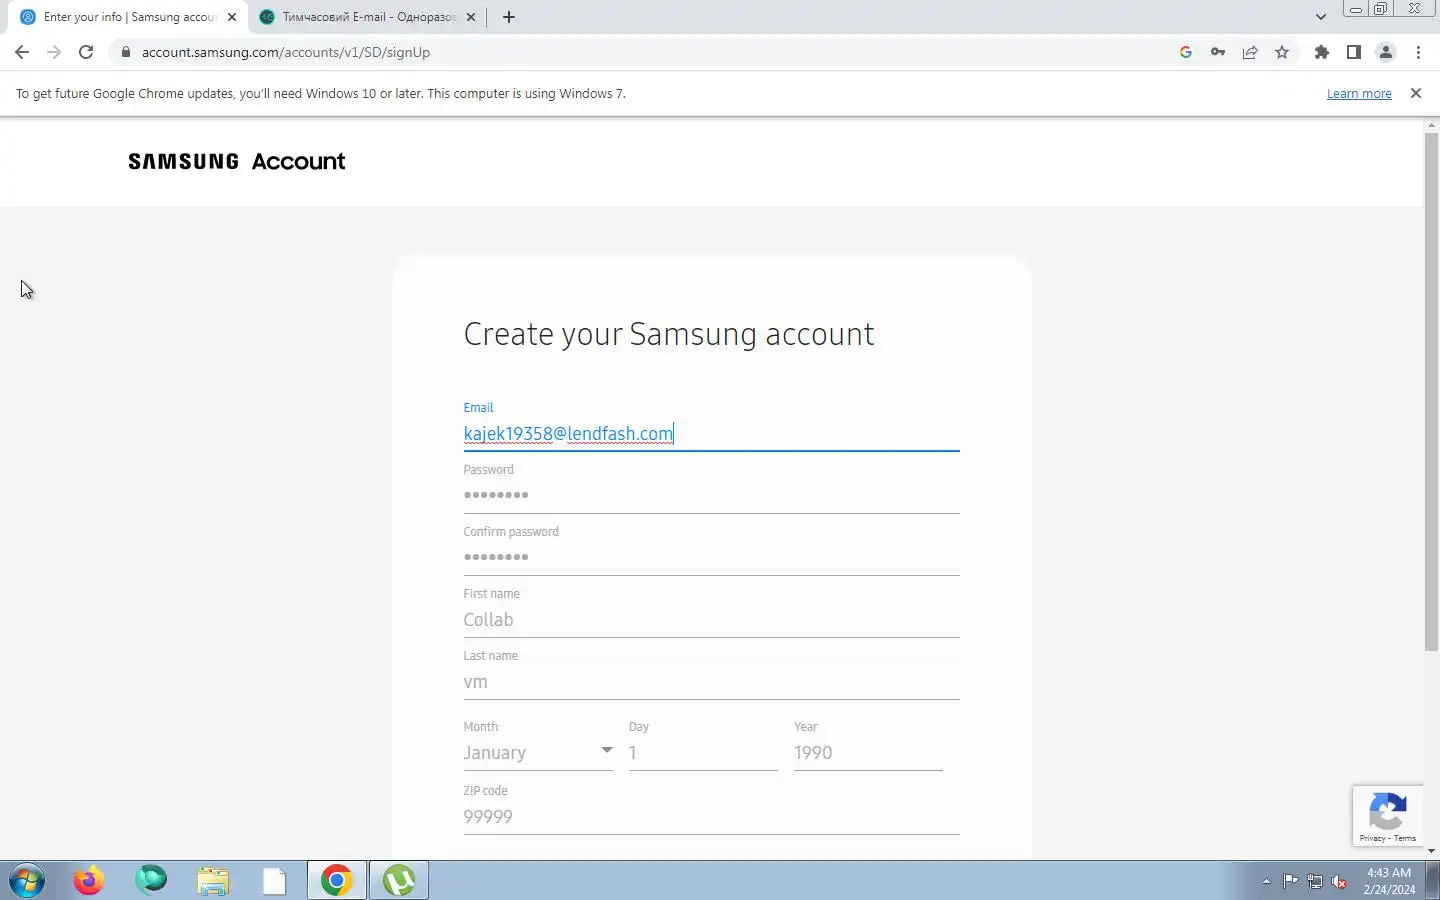Show hidden system tray icons
The width and height of the screenshot is (1440, 900).
click(1266, 882)
